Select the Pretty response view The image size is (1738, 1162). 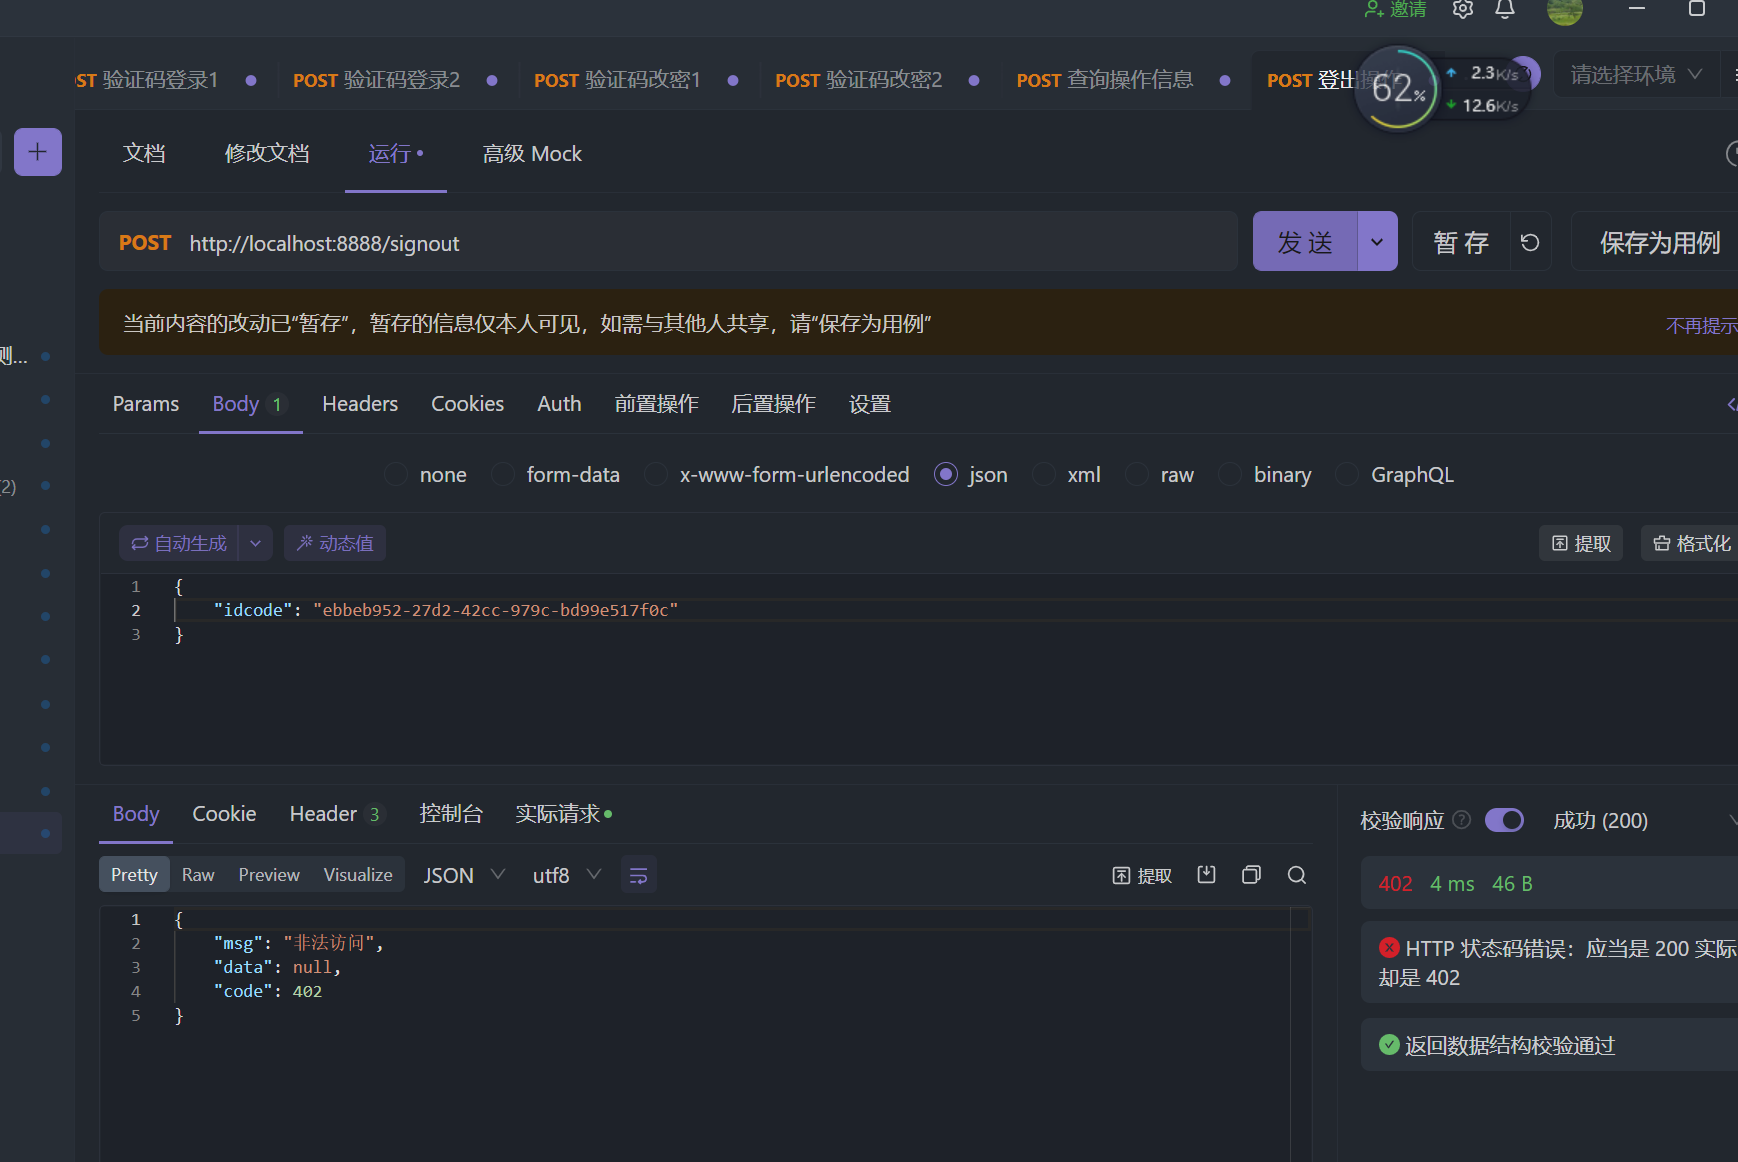(134, 875)
